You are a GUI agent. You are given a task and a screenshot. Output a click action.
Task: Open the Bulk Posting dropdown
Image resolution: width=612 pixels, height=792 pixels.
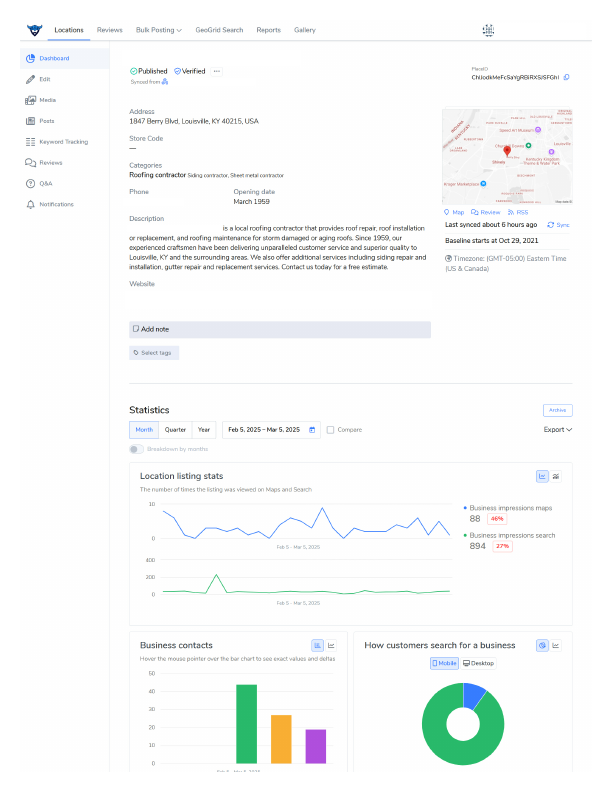pyautogui.click(x=159, y=30)
